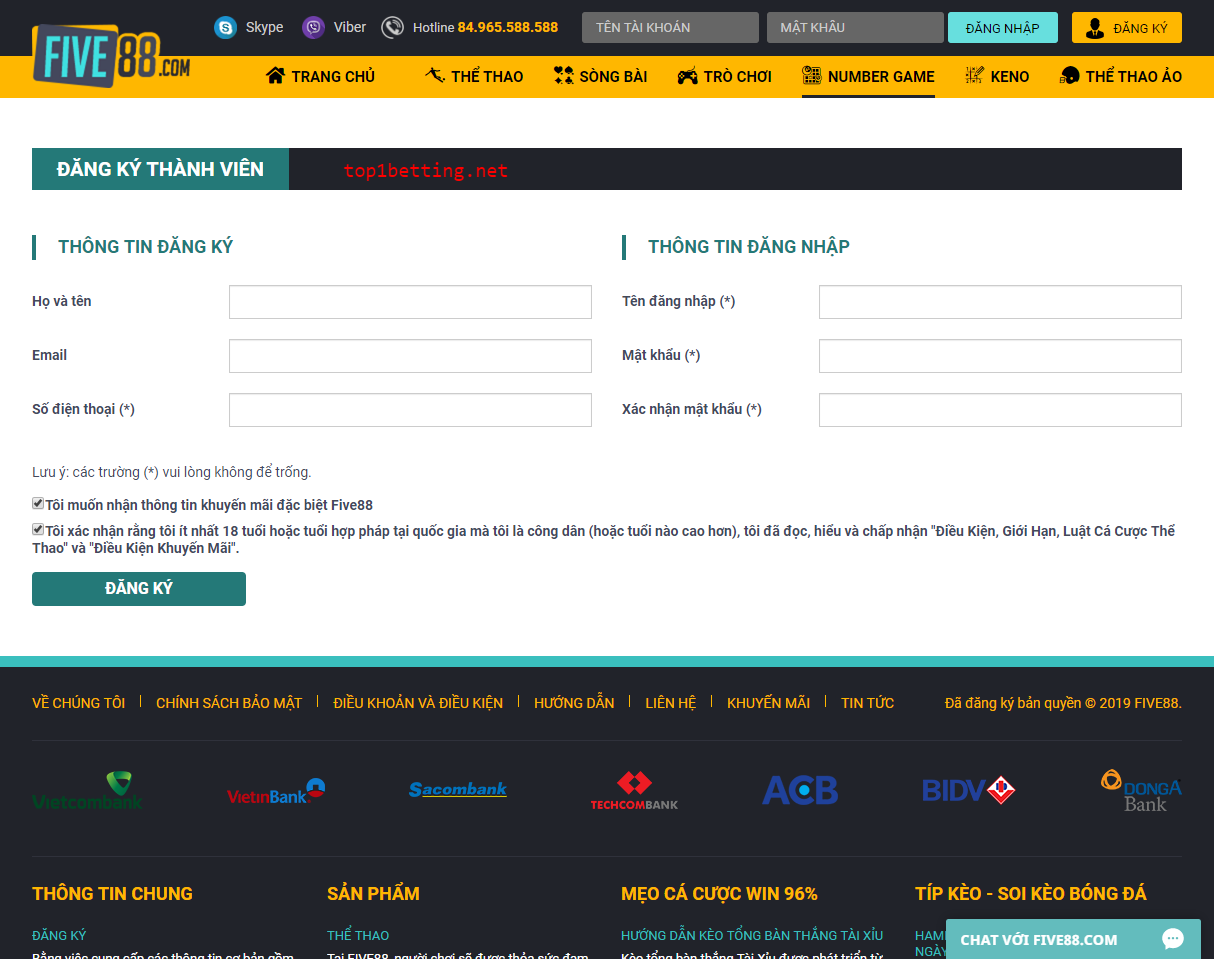Open the Chat với FIVE88.COM widget

pos(1073,940)
